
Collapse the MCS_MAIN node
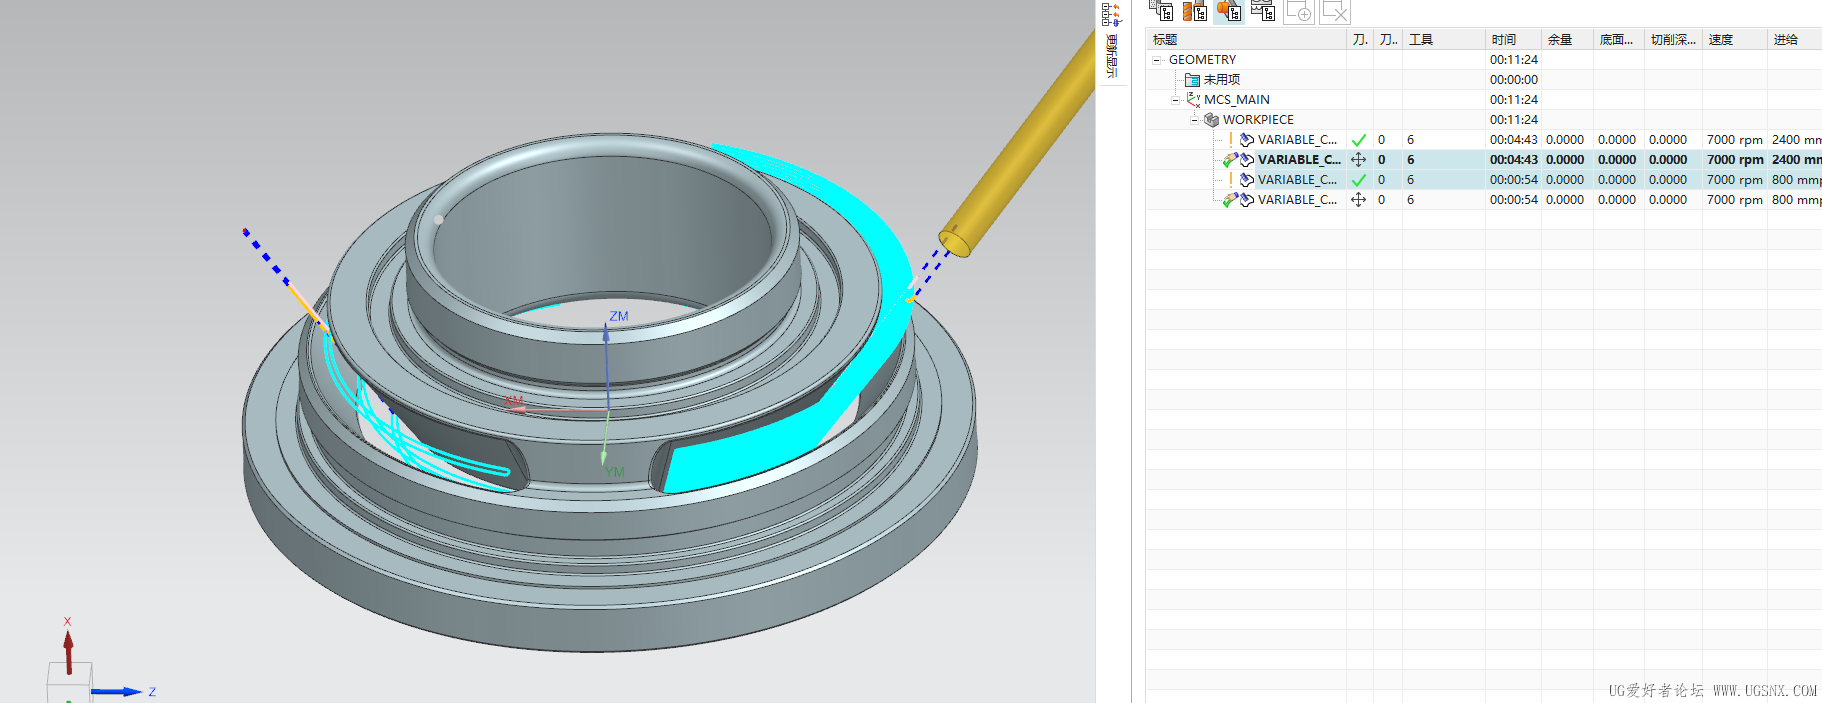1175,100
